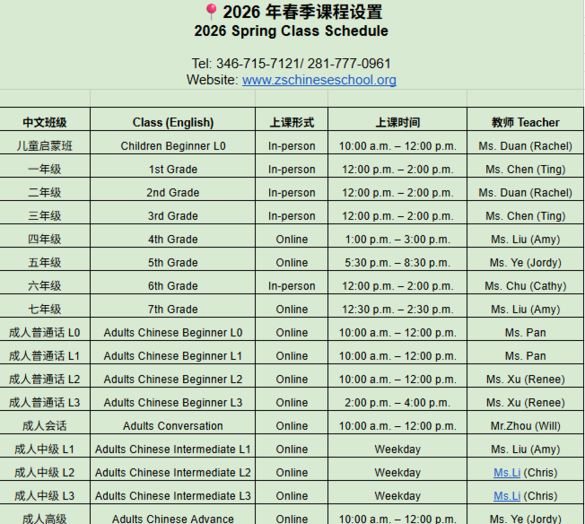Select the 成人普通话 L3 cell

[x=45, y=399]
